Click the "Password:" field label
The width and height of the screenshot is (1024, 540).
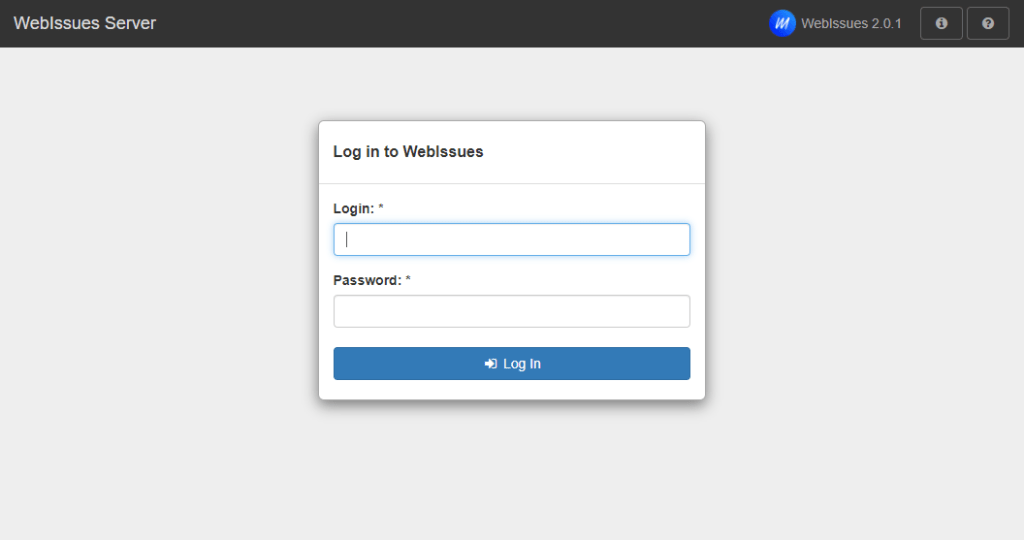pos(367,281)
